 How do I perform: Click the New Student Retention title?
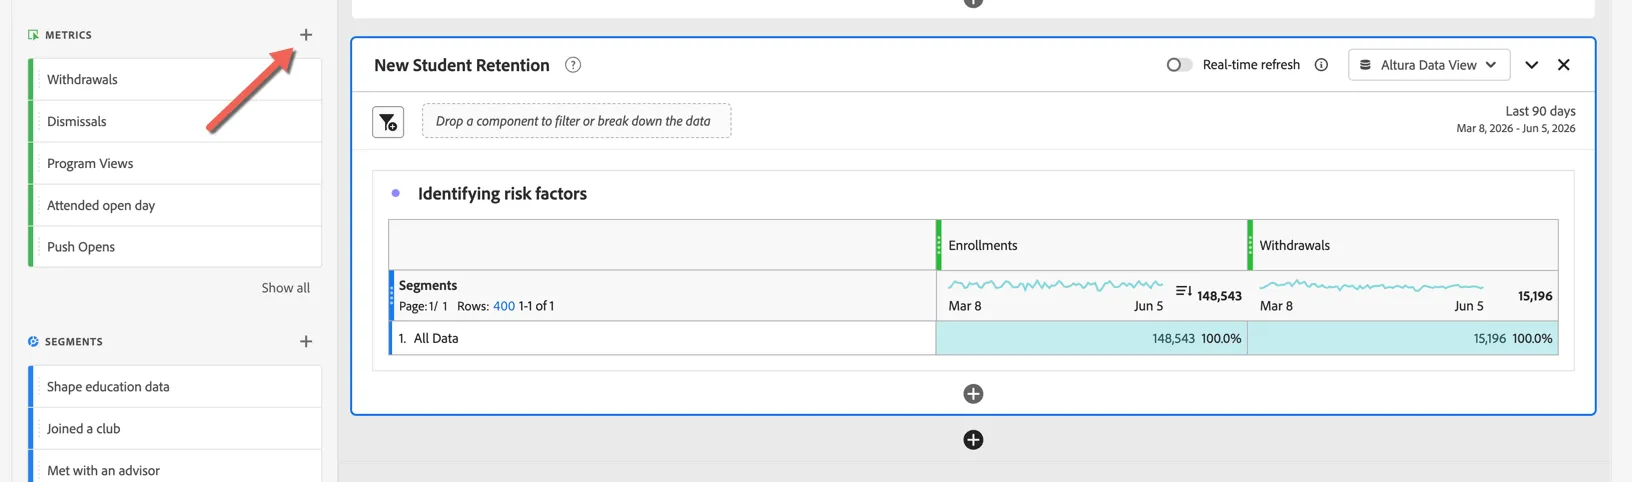[x=462, y=65]
